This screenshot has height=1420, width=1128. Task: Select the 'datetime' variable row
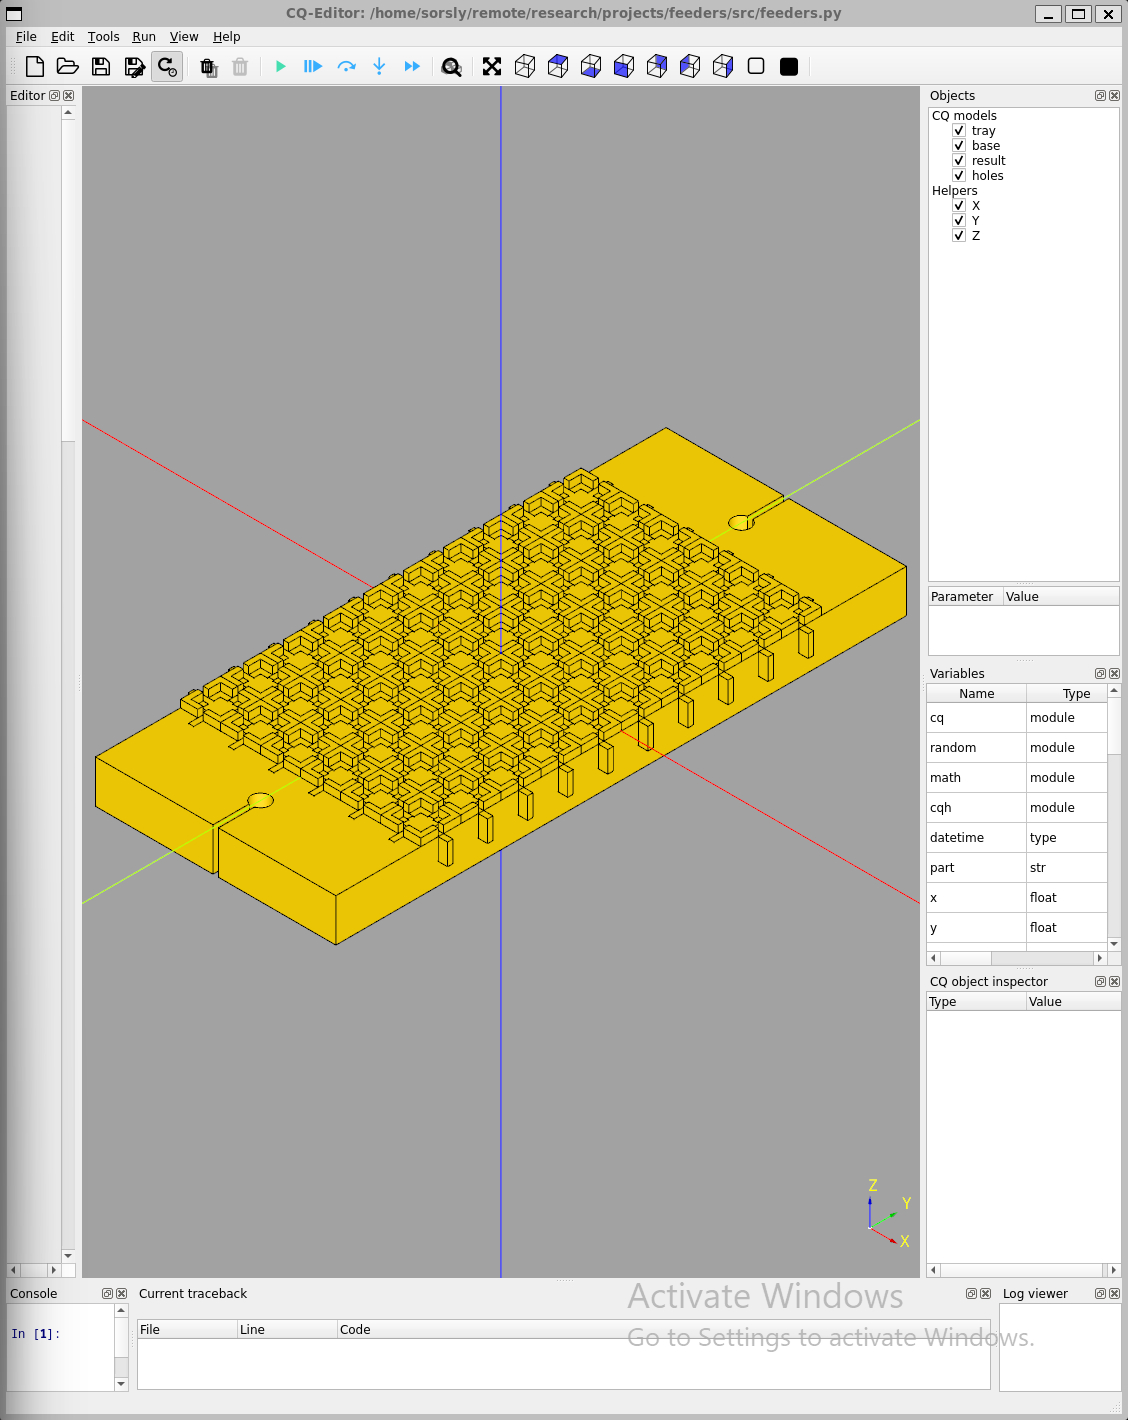tap(1017, 838)
